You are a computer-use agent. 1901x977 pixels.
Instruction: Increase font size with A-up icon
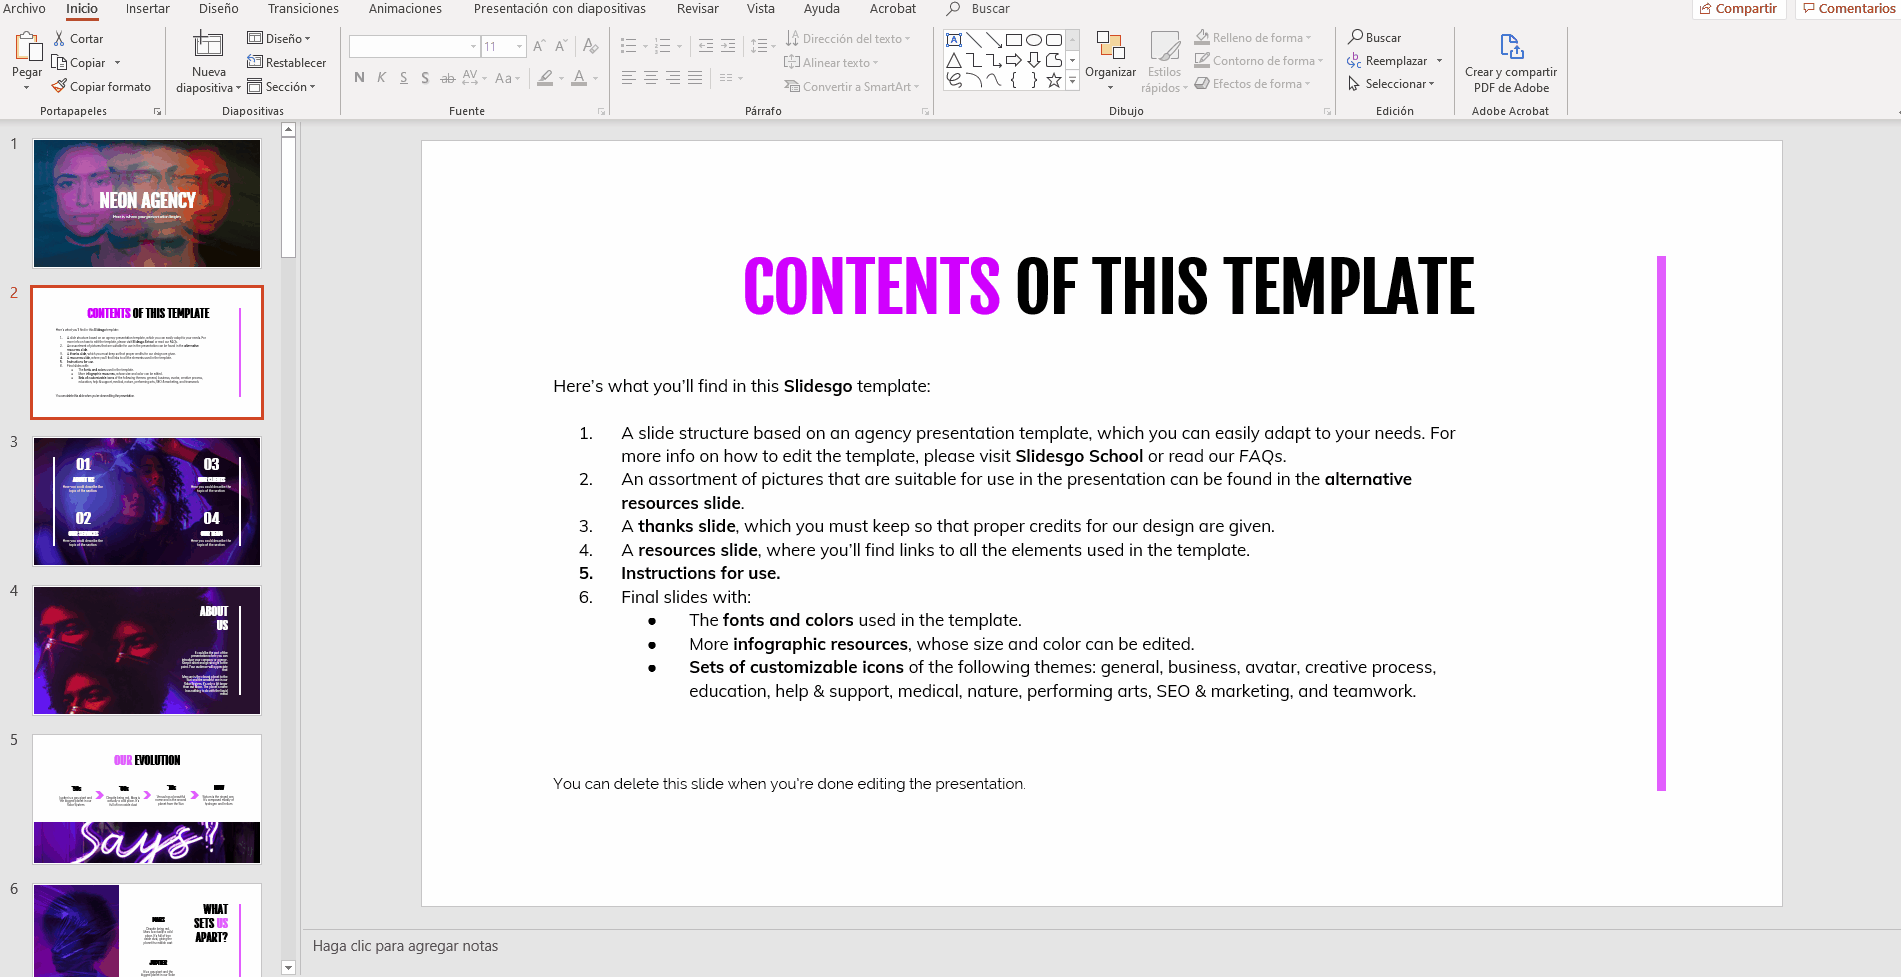coord(539,46)
